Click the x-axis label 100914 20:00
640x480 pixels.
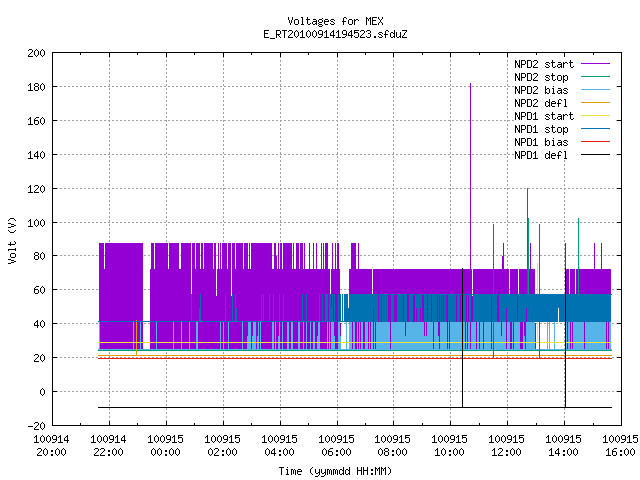click(51, 446)
